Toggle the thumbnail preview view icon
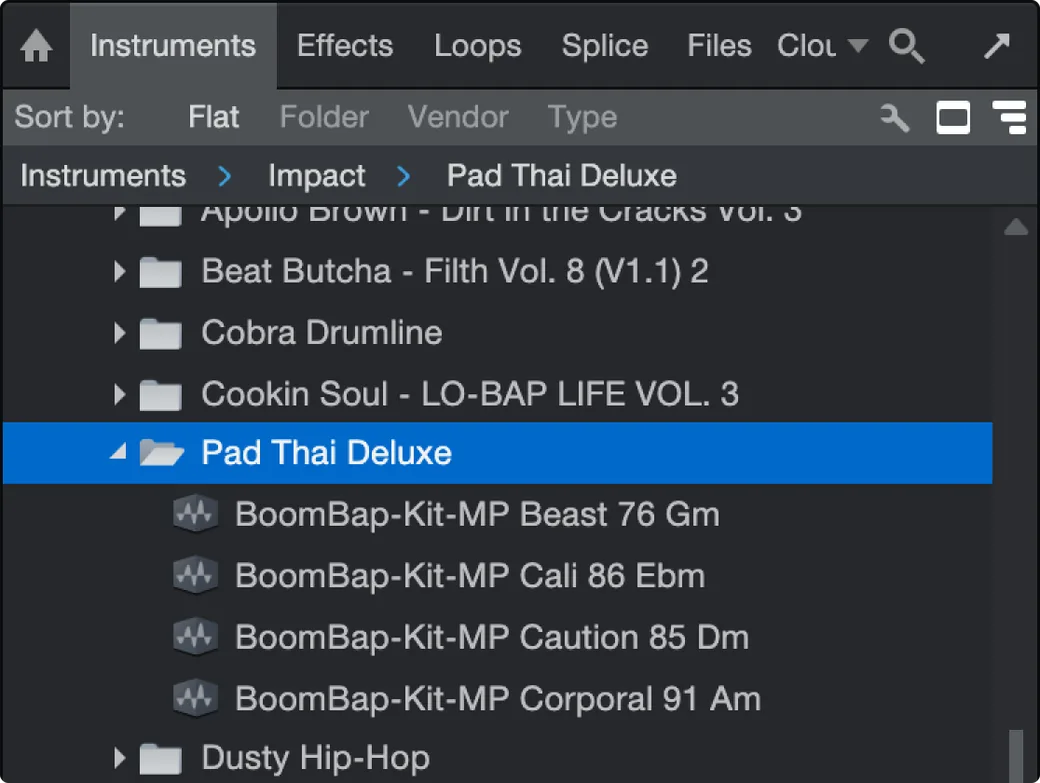The image size is (1040, 783). (x=952, y=118)
